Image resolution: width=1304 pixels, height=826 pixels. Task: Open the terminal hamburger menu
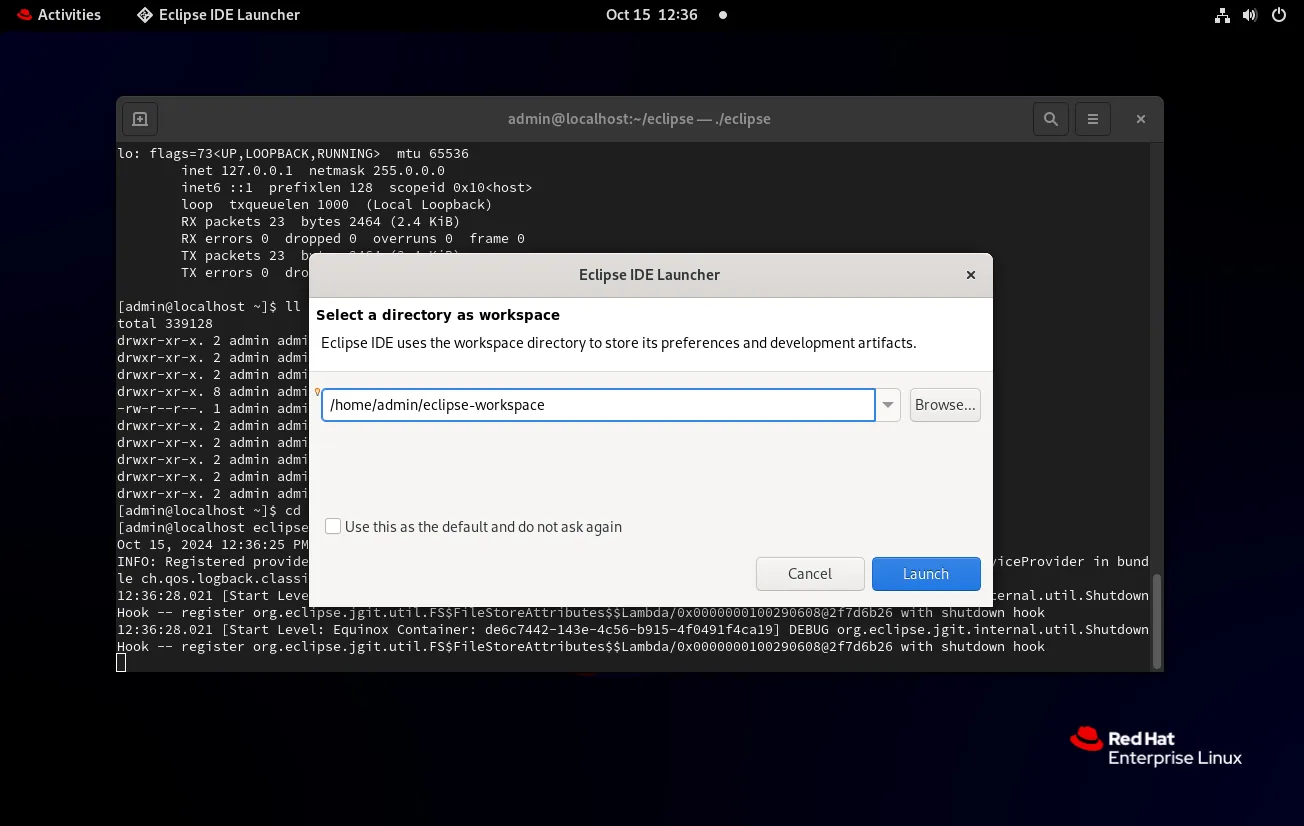1093,119
